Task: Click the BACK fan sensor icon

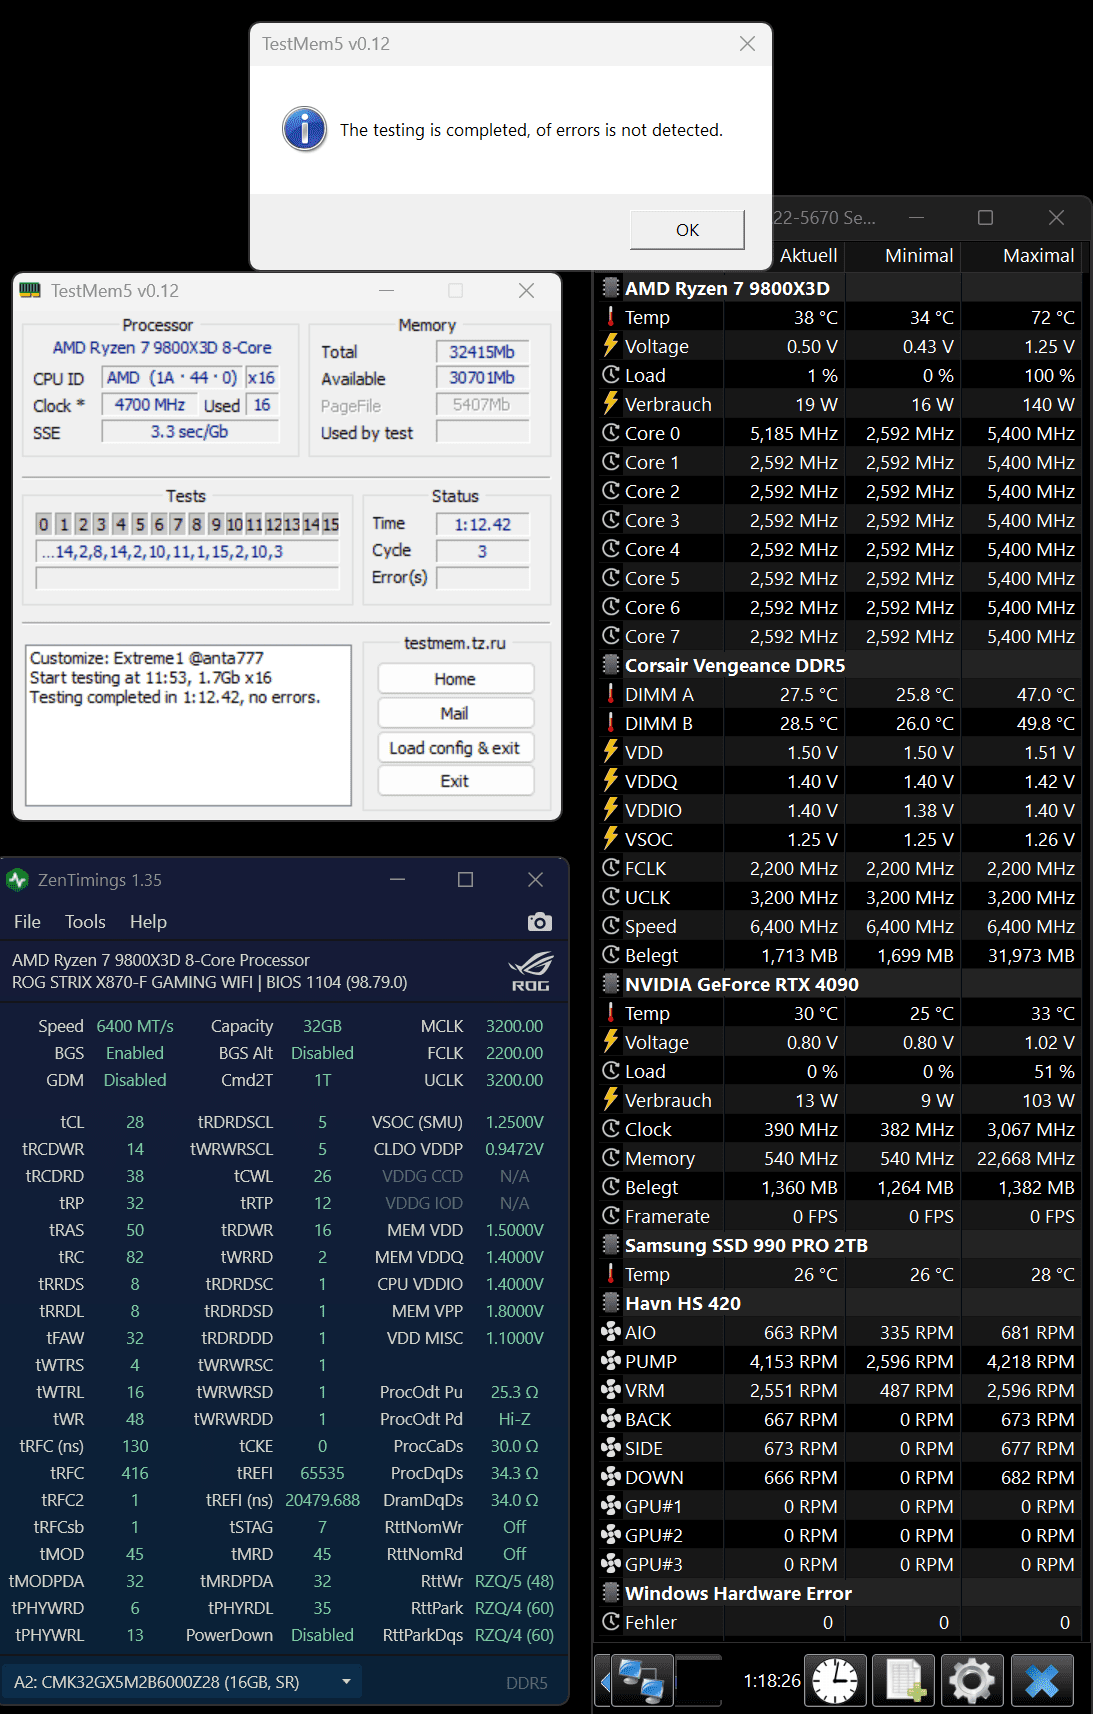Action: coord(611,1419)
